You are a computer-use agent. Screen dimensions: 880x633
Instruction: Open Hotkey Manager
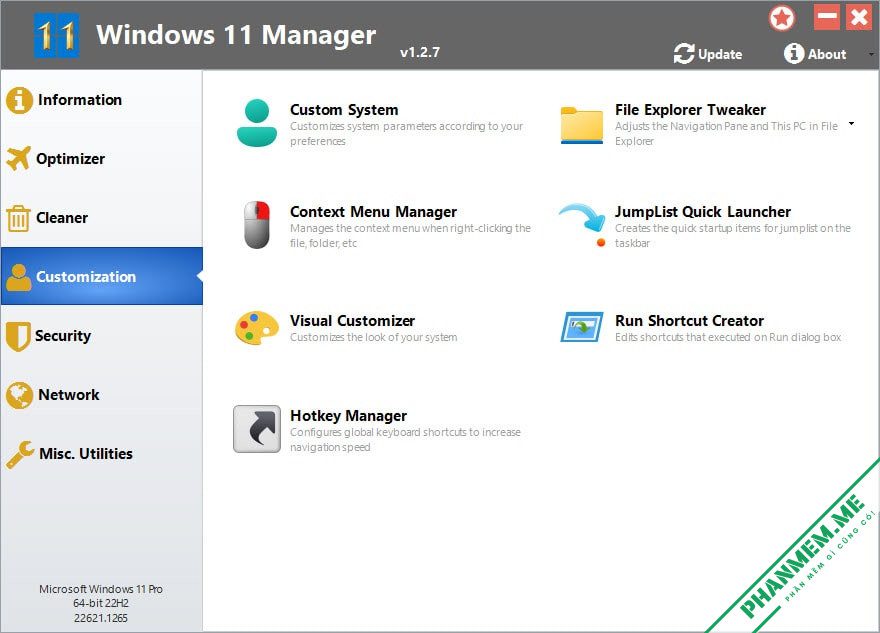click(x=349, y=416)
